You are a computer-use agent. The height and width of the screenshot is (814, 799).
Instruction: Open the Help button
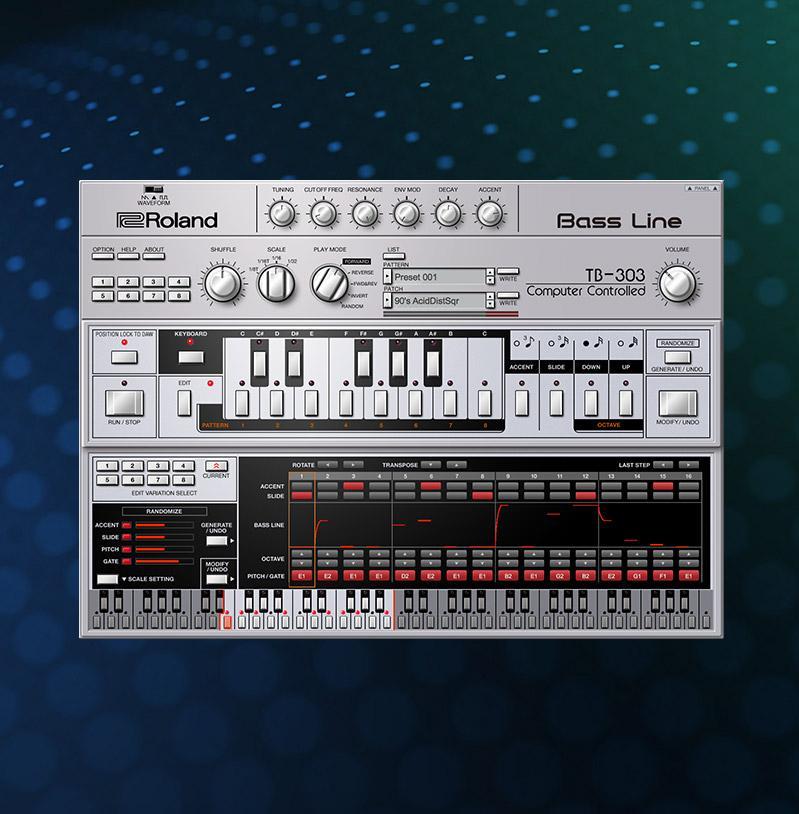click(x=128, y=256)
